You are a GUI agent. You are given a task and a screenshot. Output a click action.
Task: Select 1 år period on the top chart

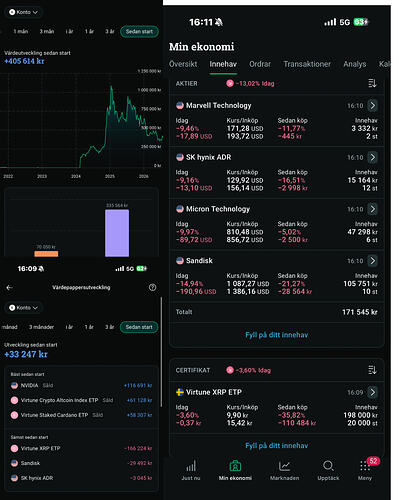(89, 31)
